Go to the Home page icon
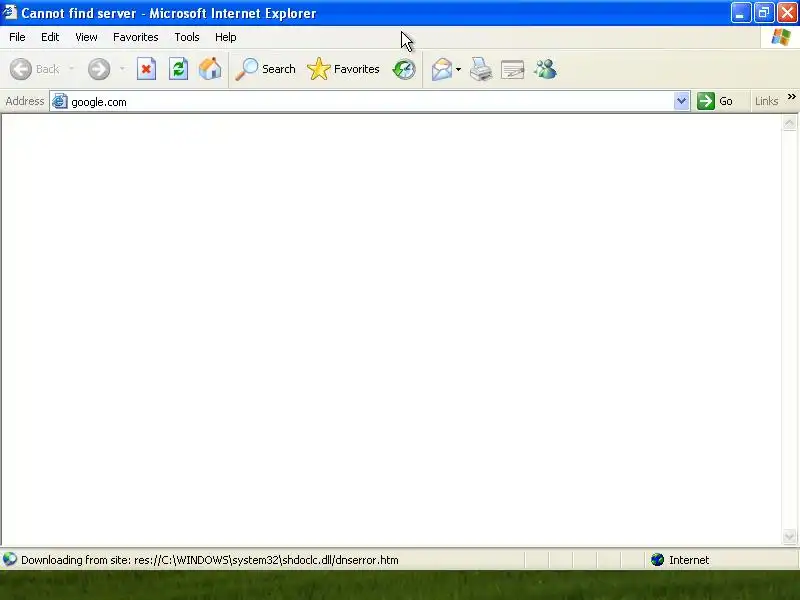Viewport: 800px width, 600px height. click(x=210, y=69)
